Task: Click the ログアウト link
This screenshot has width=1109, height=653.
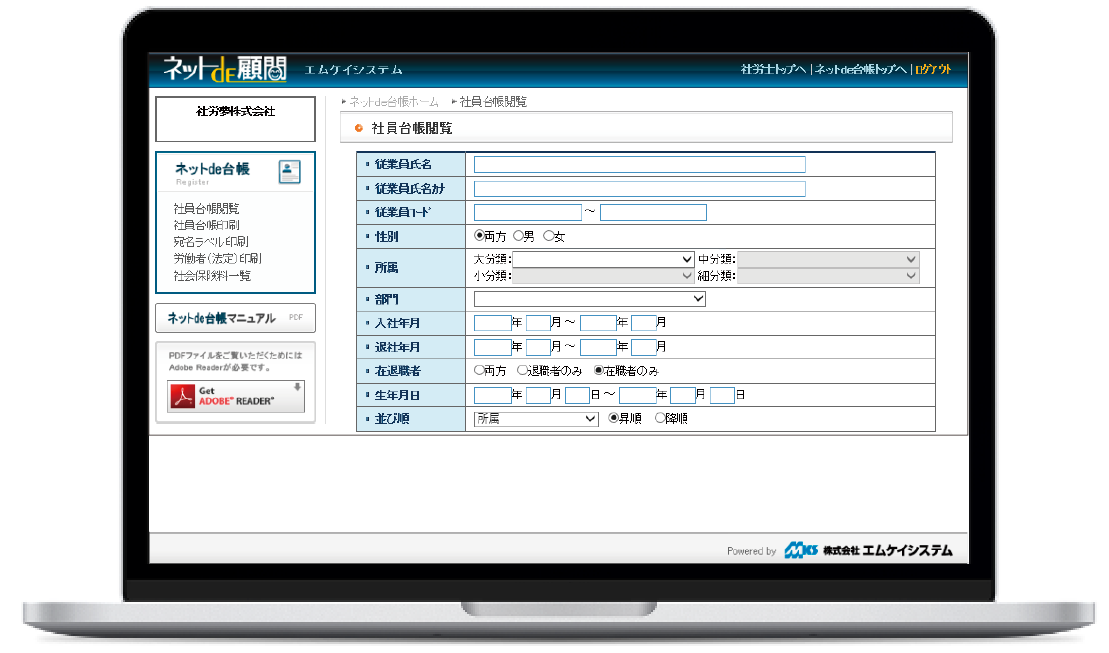Action: pyautogui.click(x=933, y=69)
